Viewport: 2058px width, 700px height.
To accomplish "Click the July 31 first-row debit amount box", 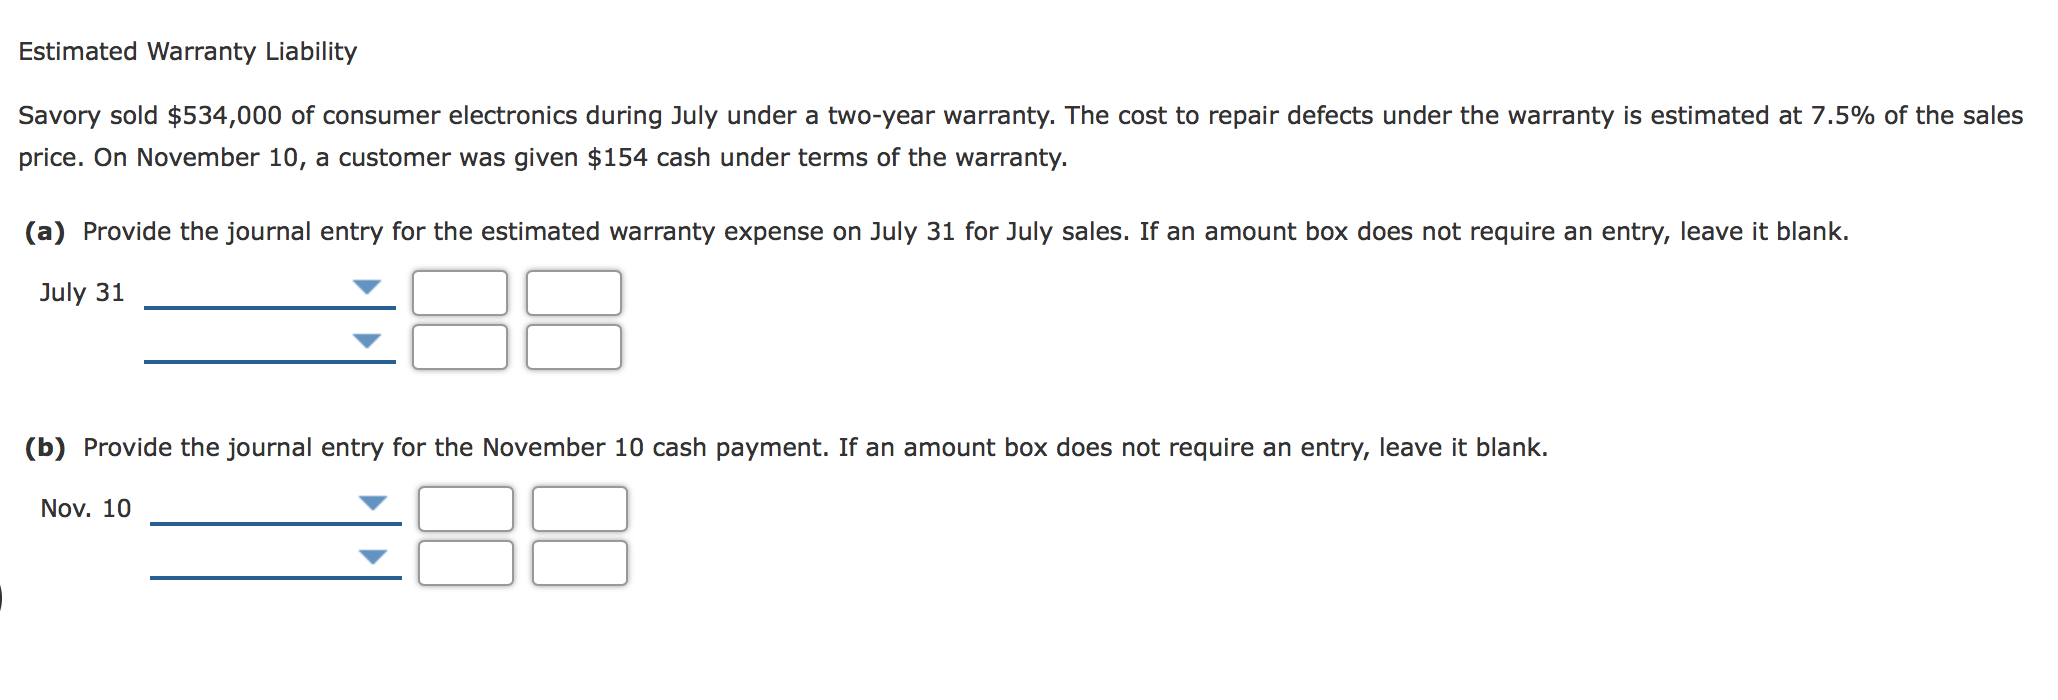I will pos(459,291).
